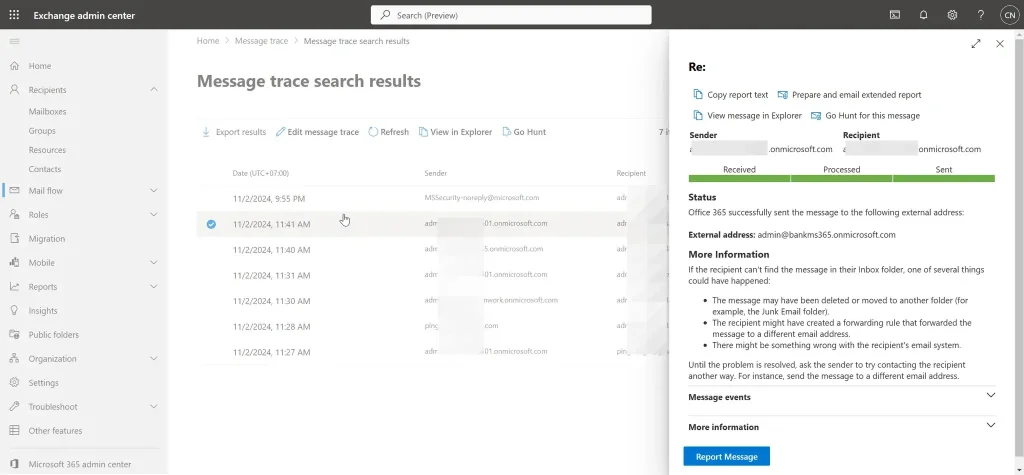Open notifications bell icon
The height and width of the screenshot is (475, 1024).
coord(923,15)
